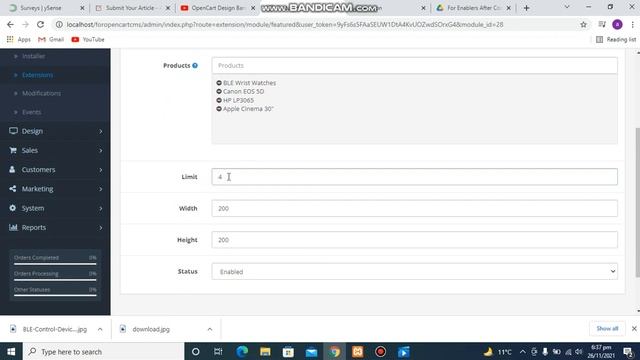
Task: Click the browser address bar URL
Action: tap(284, 24)
